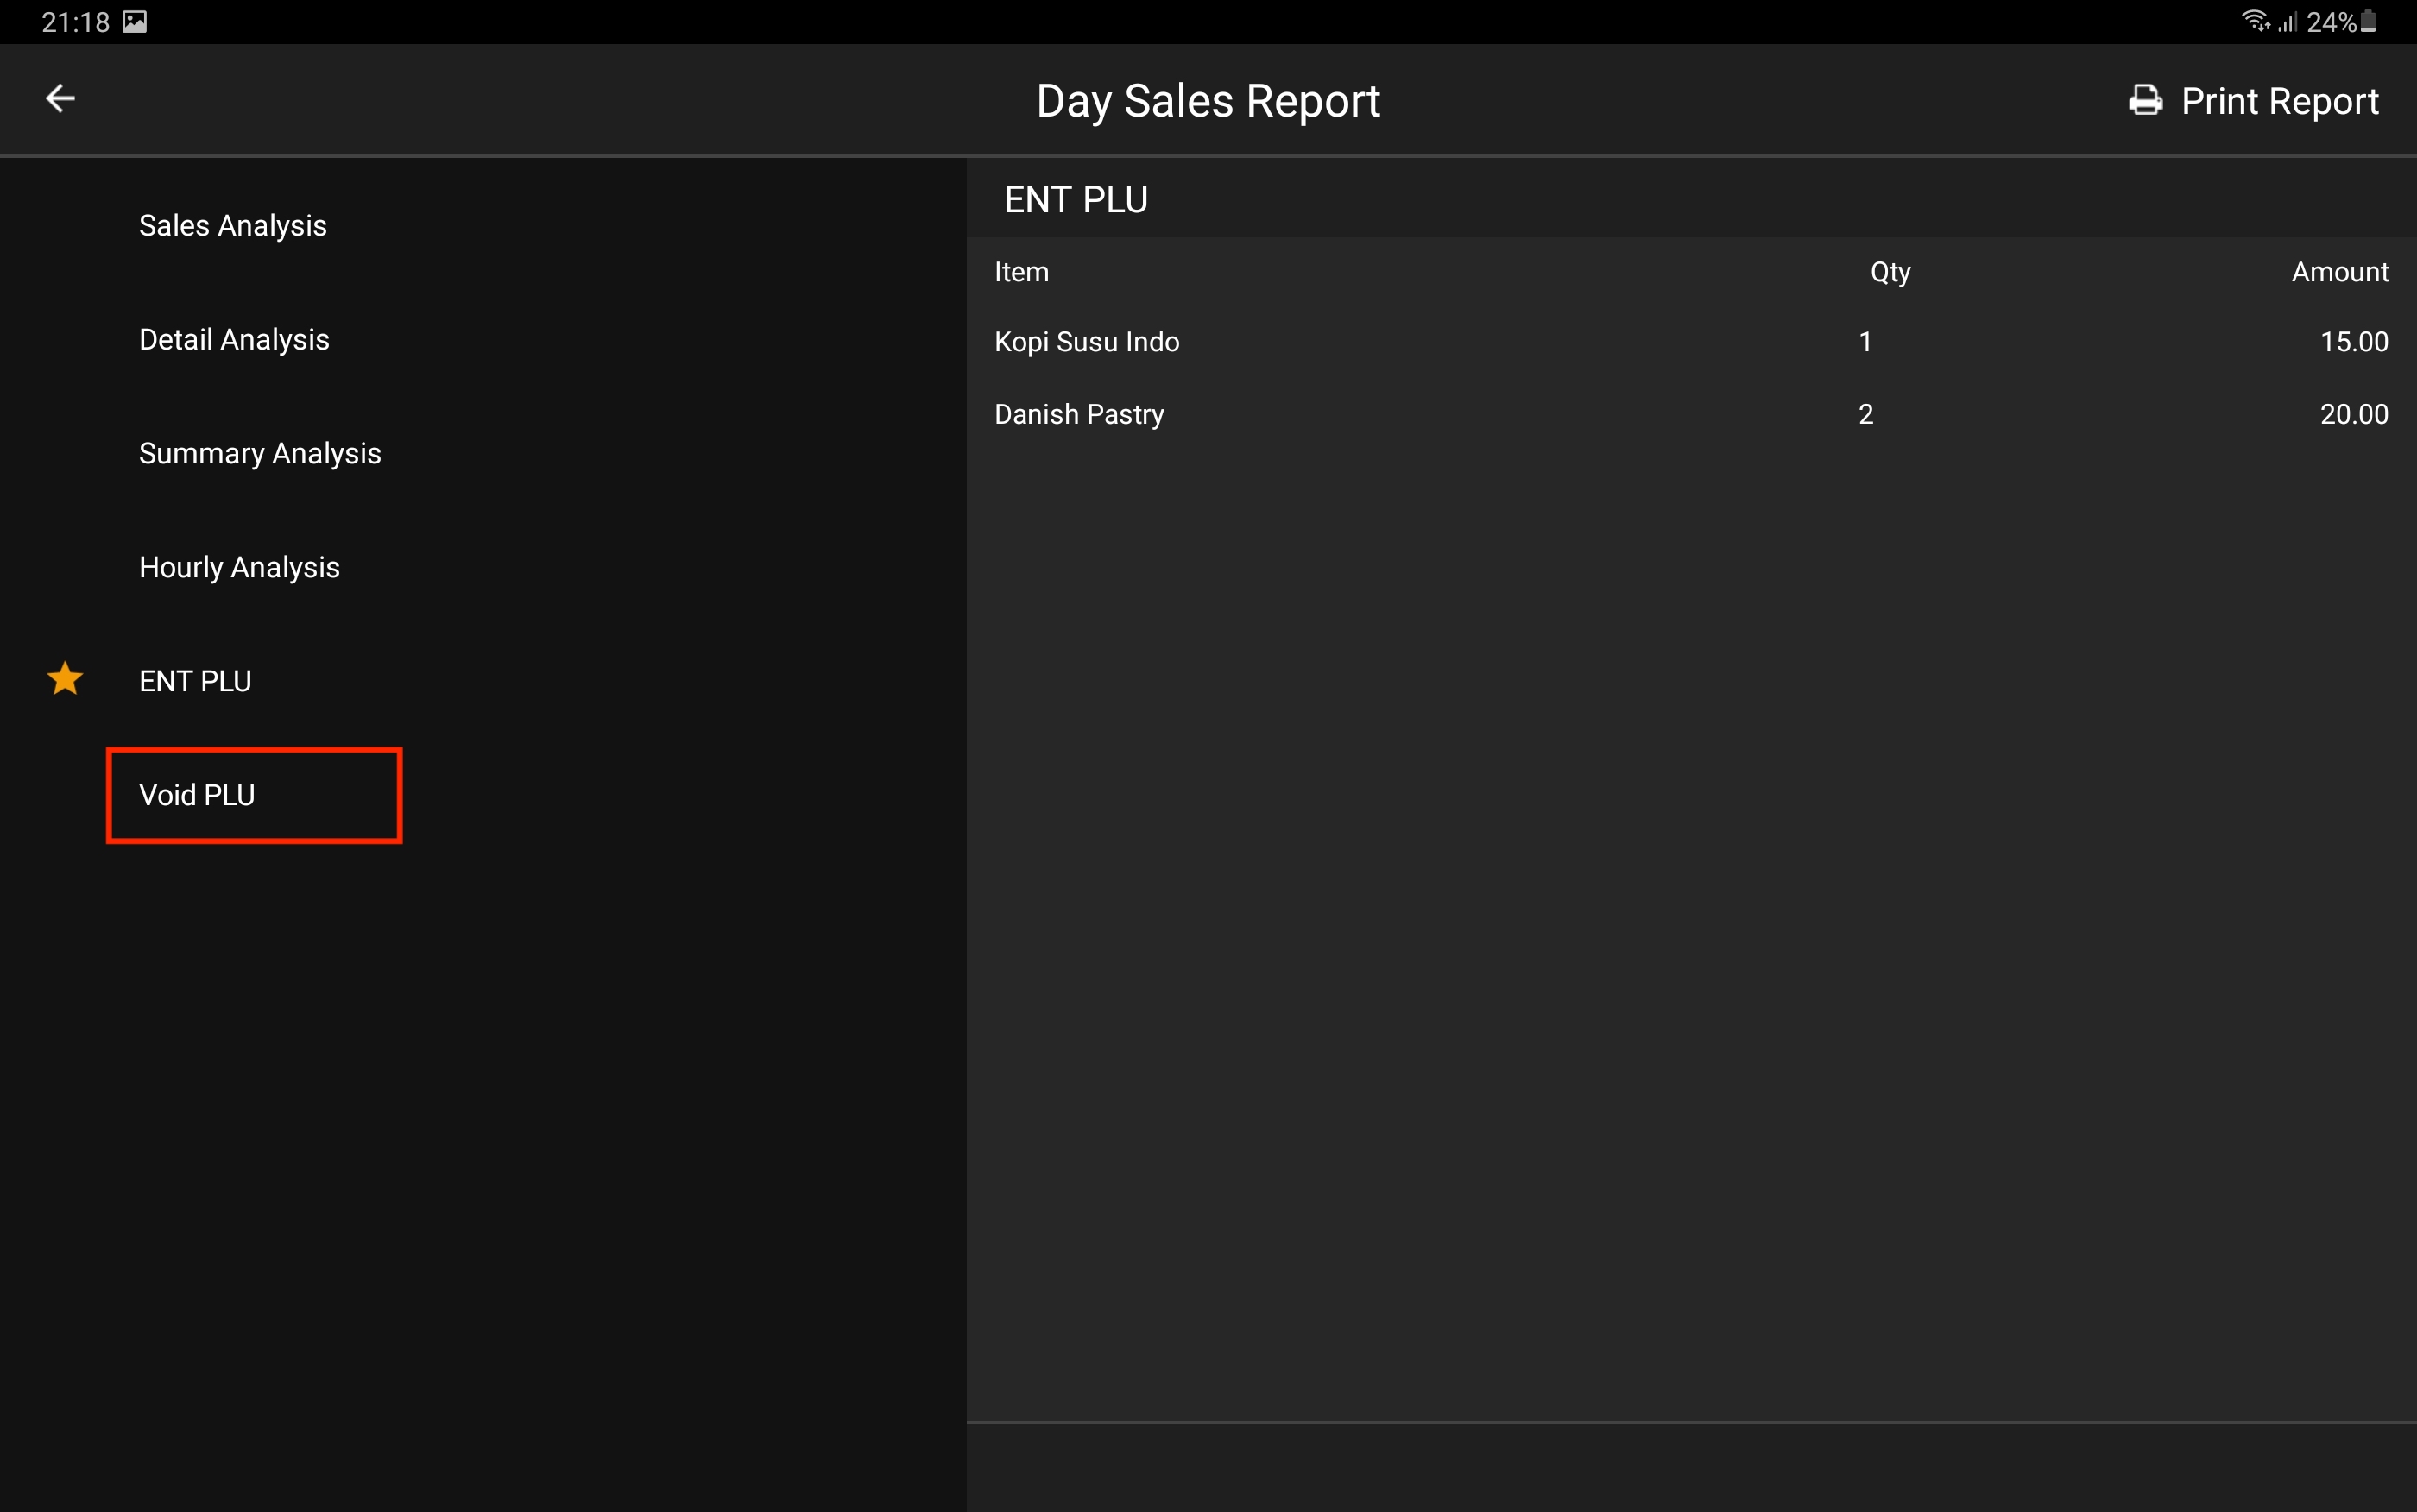
Task: Tap the gallery image icon in status bar
Action: pos(135,22)
